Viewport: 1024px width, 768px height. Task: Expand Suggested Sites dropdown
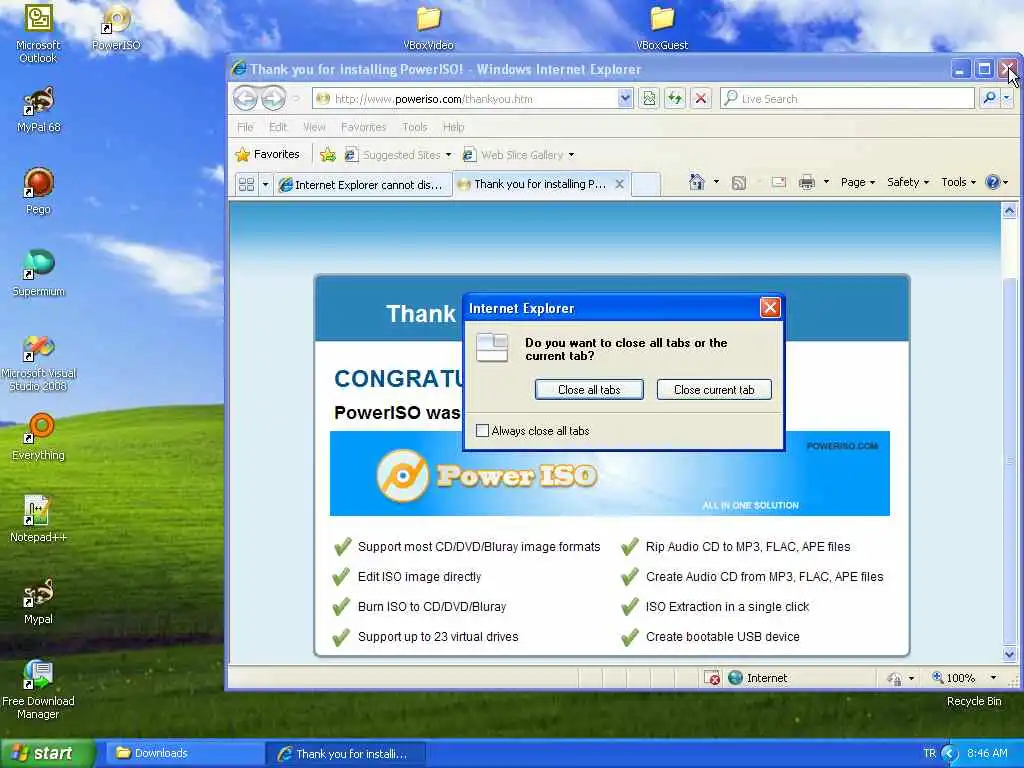coord(448,155)
